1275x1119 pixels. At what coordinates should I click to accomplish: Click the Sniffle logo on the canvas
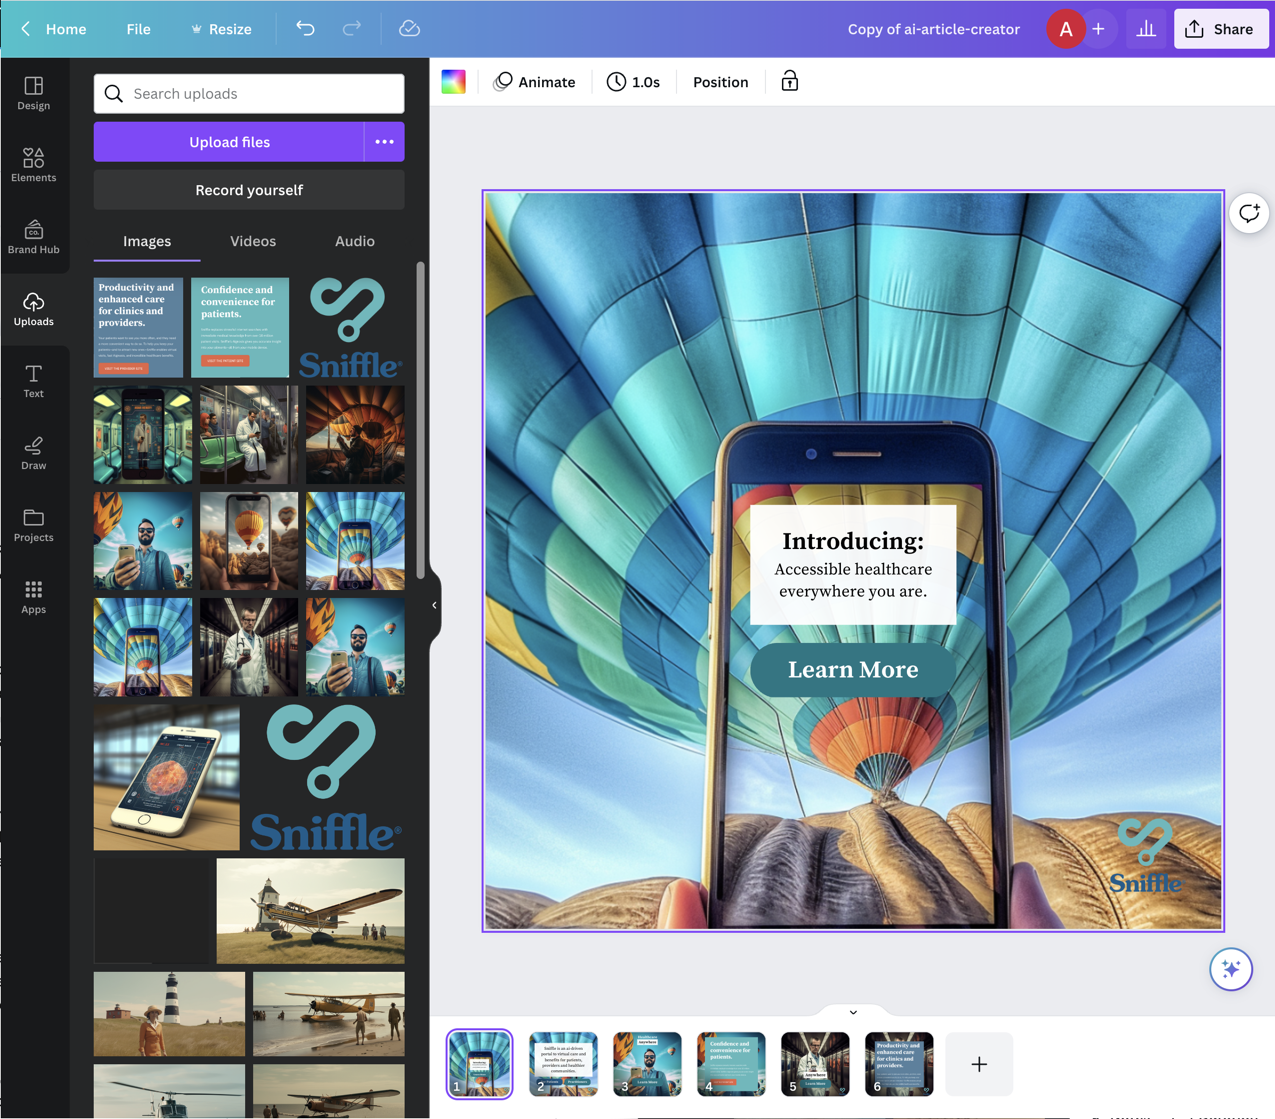[x=1145, y=856]
